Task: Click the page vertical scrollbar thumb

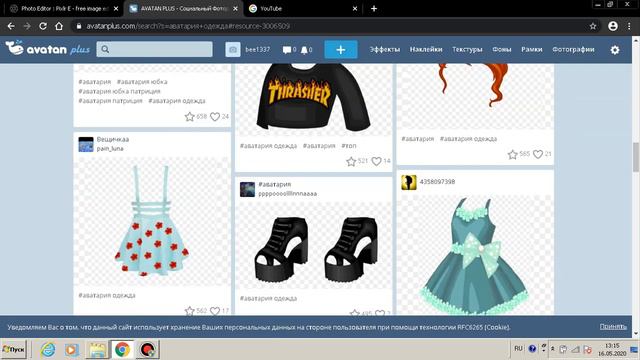Action: pos(636,157)
